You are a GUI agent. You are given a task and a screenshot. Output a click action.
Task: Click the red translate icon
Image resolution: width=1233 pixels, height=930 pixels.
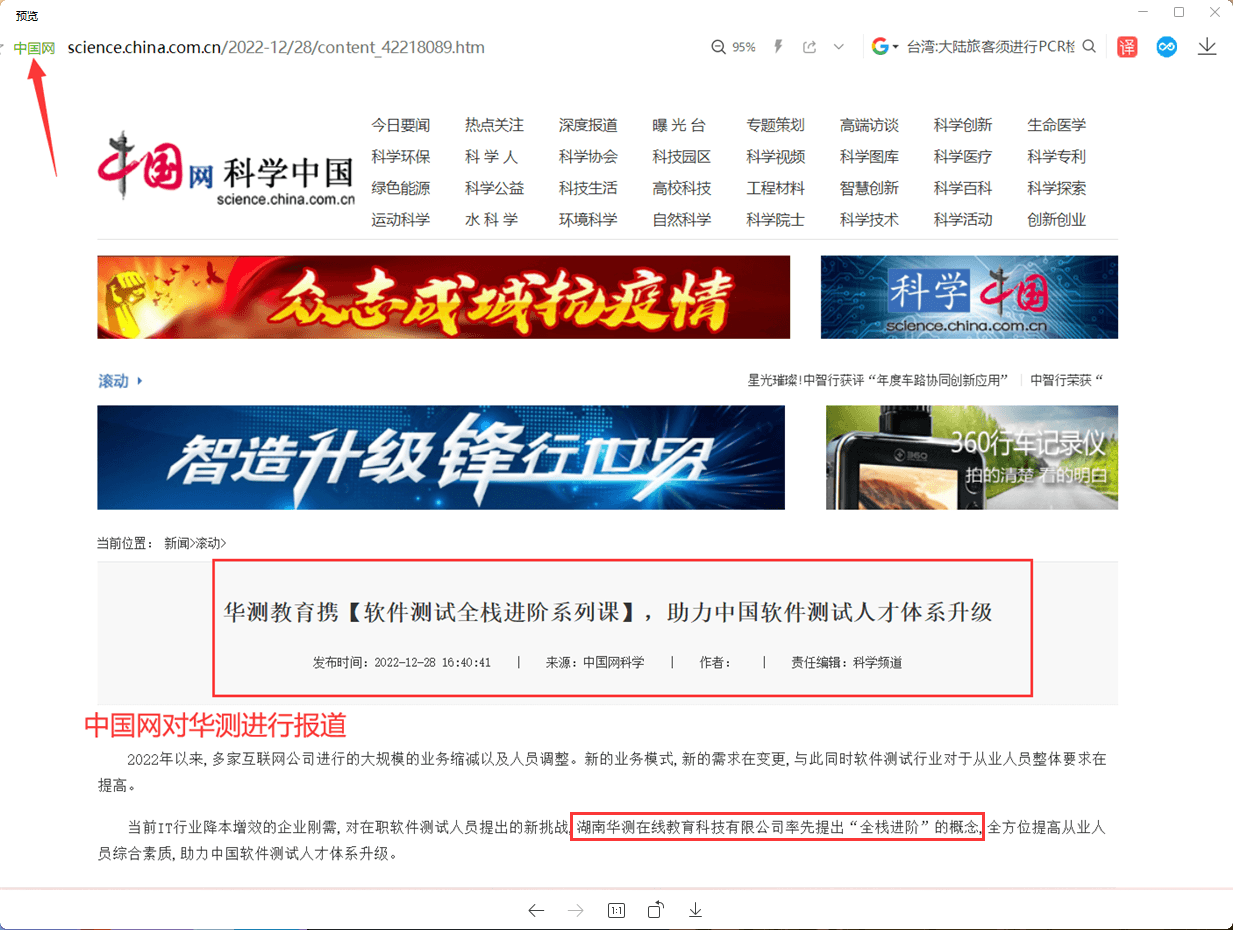click(1127, 47)
